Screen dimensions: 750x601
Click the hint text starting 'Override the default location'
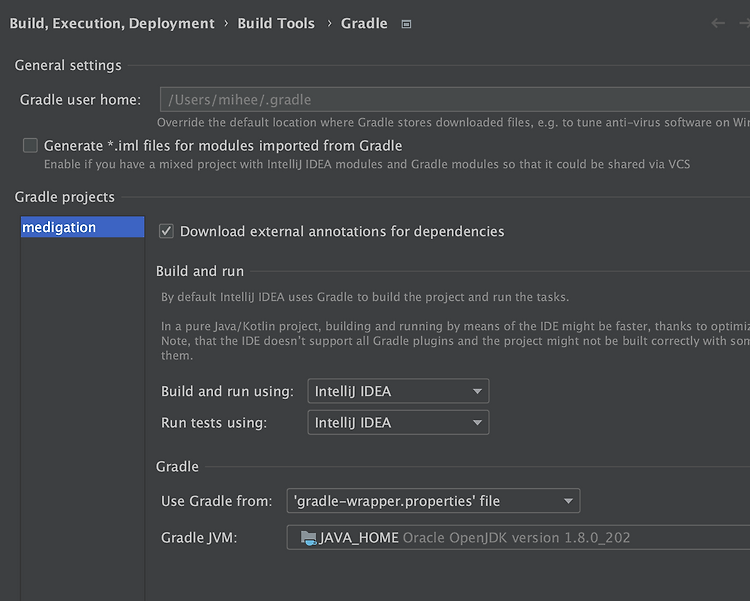click(453, 122)
